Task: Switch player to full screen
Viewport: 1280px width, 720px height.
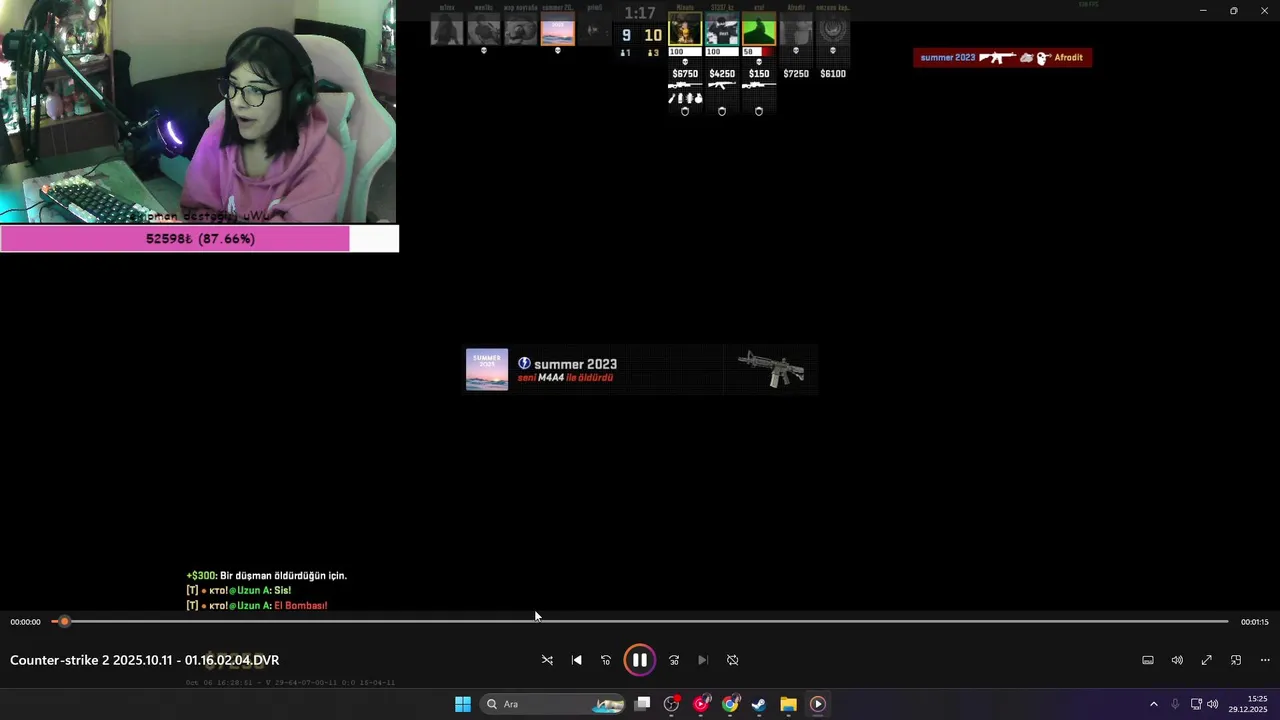Action: point(1207,660)
